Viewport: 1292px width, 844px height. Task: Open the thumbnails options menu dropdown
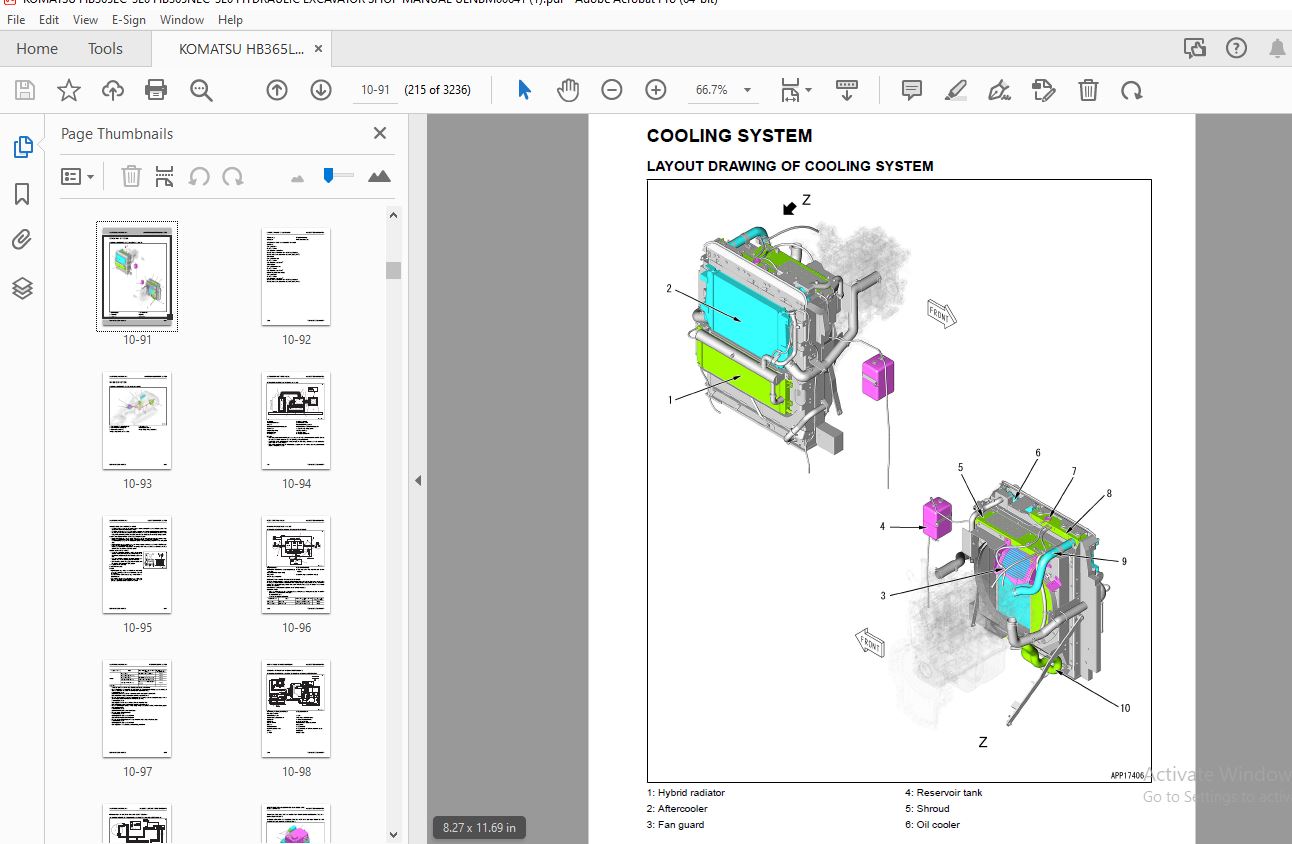click(78, 177)
